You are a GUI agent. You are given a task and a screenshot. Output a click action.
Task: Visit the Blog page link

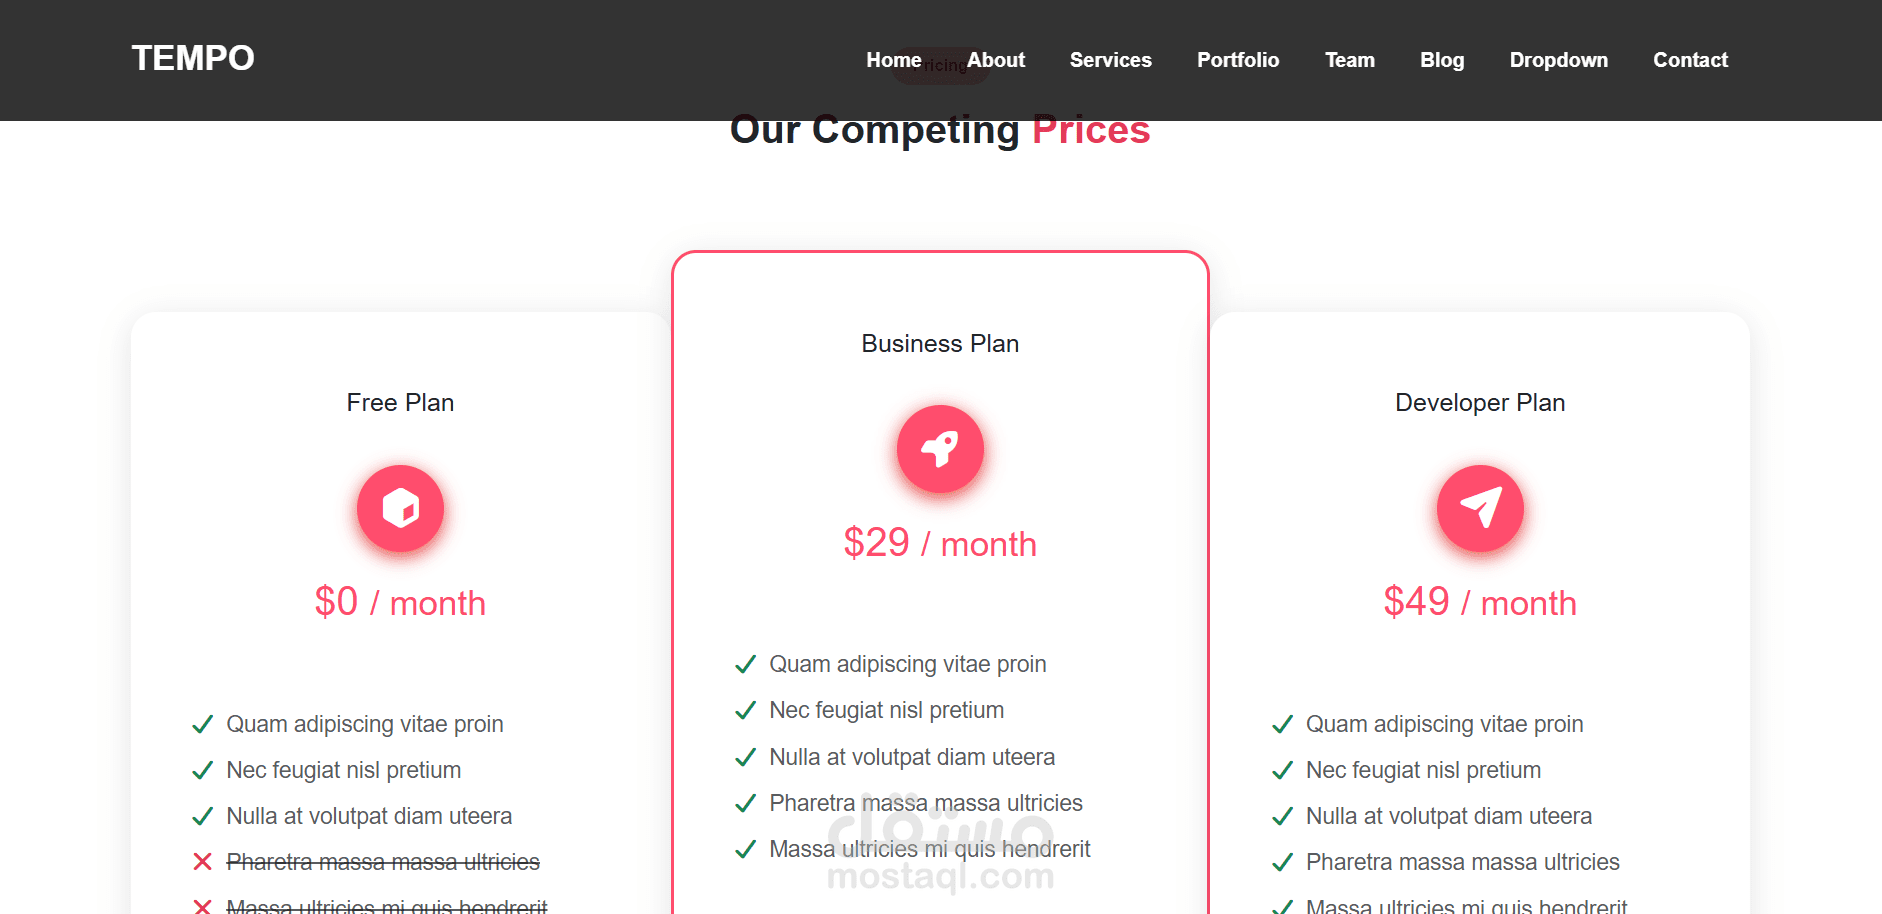point(1442,60)
